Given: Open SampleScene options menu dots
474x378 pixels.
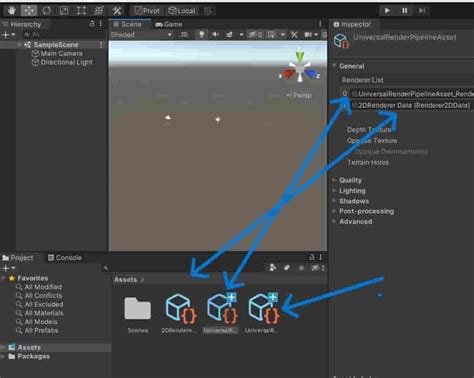Looking at the screenshot, I should [x=101, y=45].
